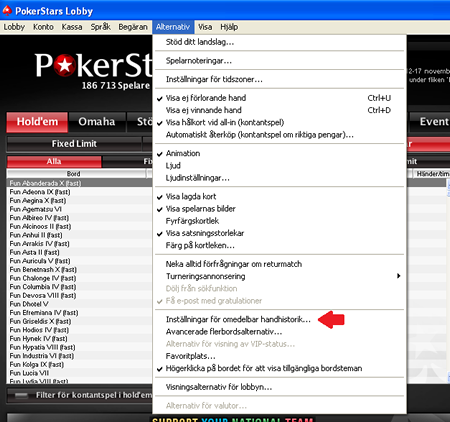Select table Fun Auricula V (fast)
Screen dimensions: 450x422
coord(79,261)
